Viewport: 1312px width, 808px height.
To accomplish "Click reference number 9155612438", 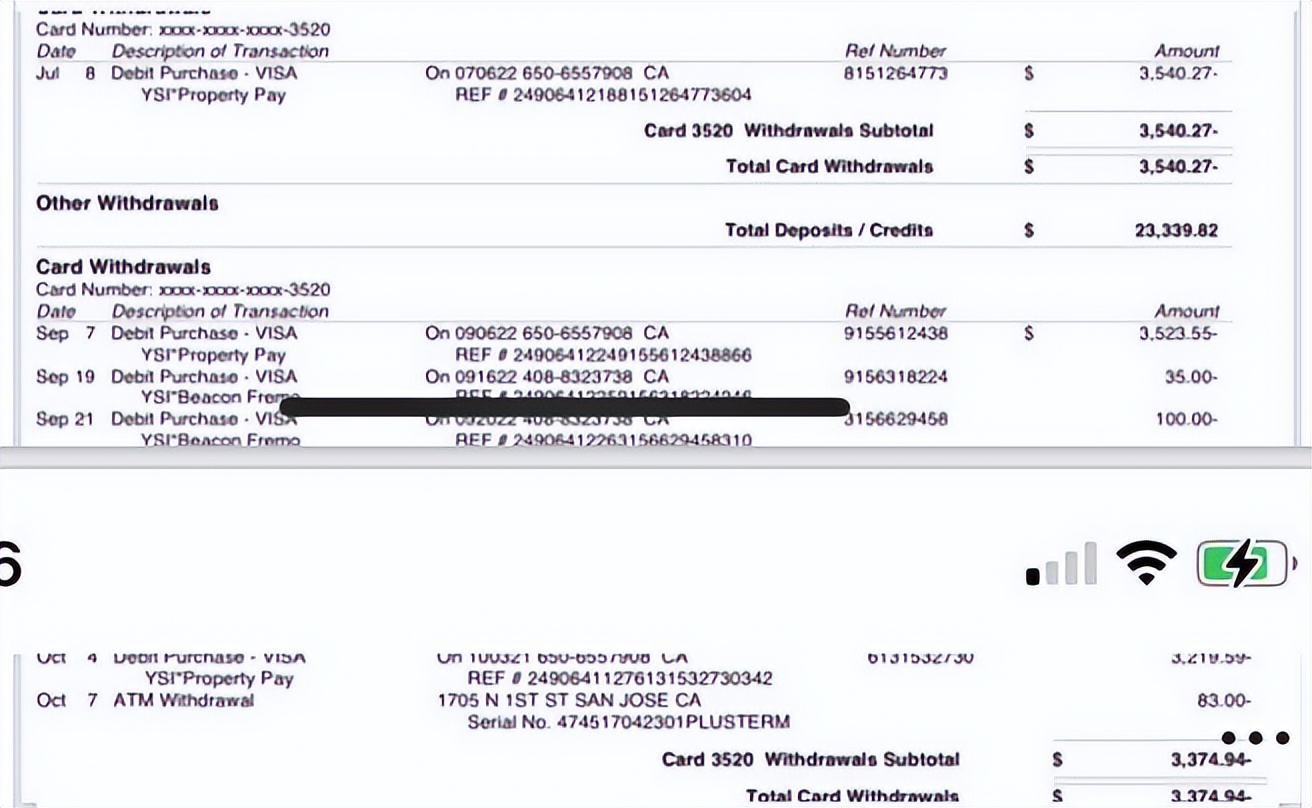I will tap(896, 333).
